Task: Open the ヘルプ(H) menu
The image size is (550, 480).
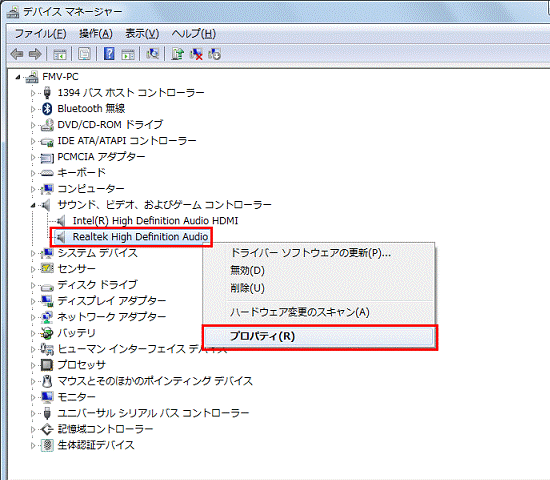Action: coord(194,34)
